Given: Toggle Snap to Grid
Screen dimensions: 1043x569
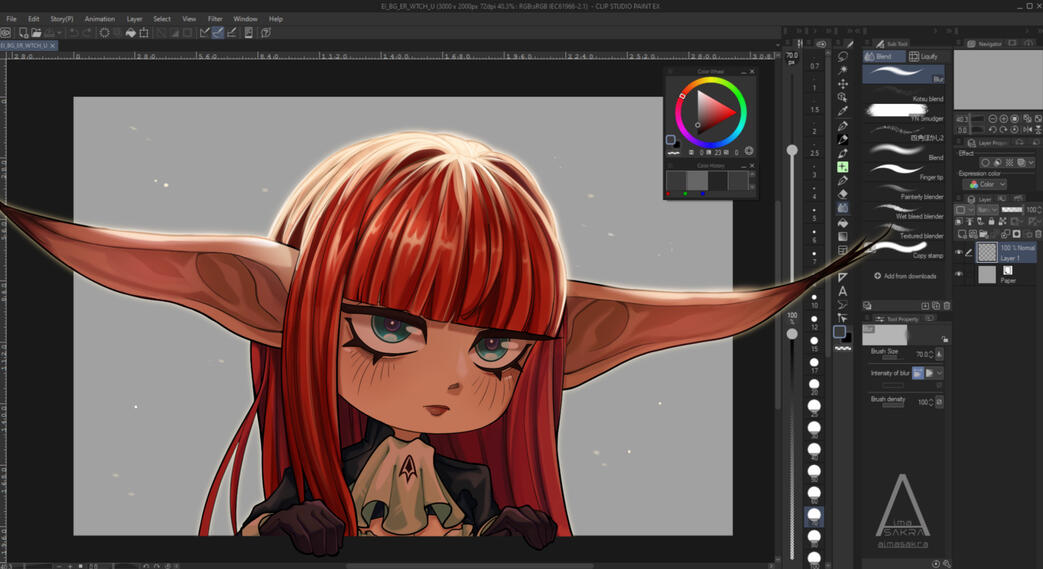Looking at the screenshot, I should point(231,32).
